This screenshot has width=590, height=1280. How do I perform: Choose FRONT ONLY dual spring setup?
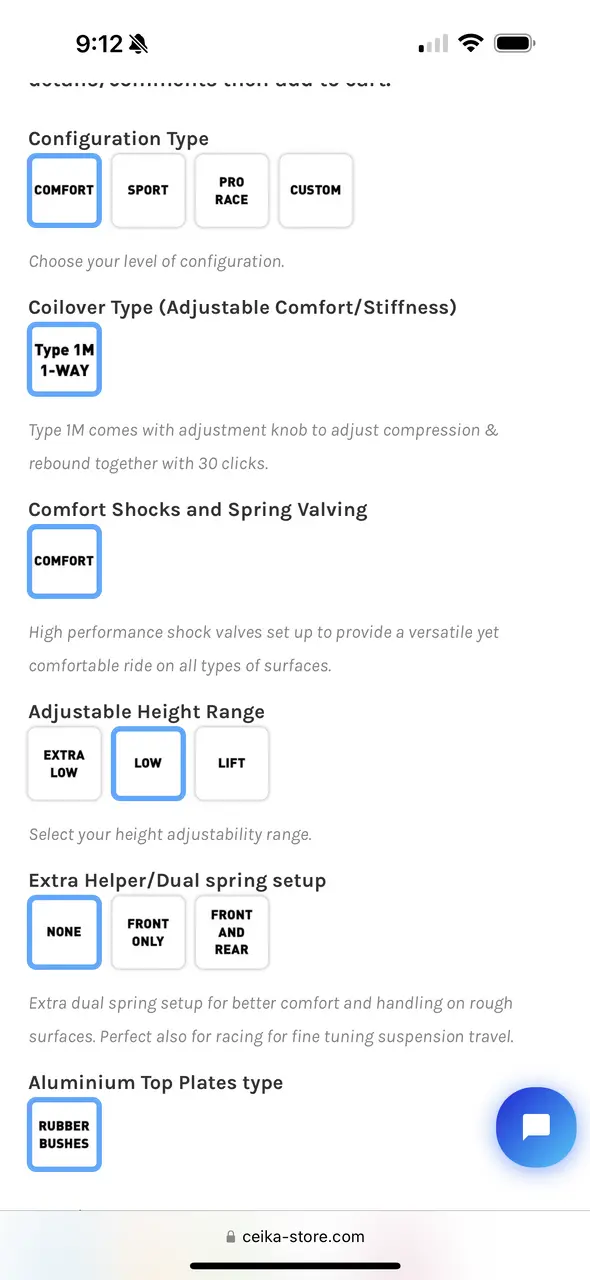[148, 932]
